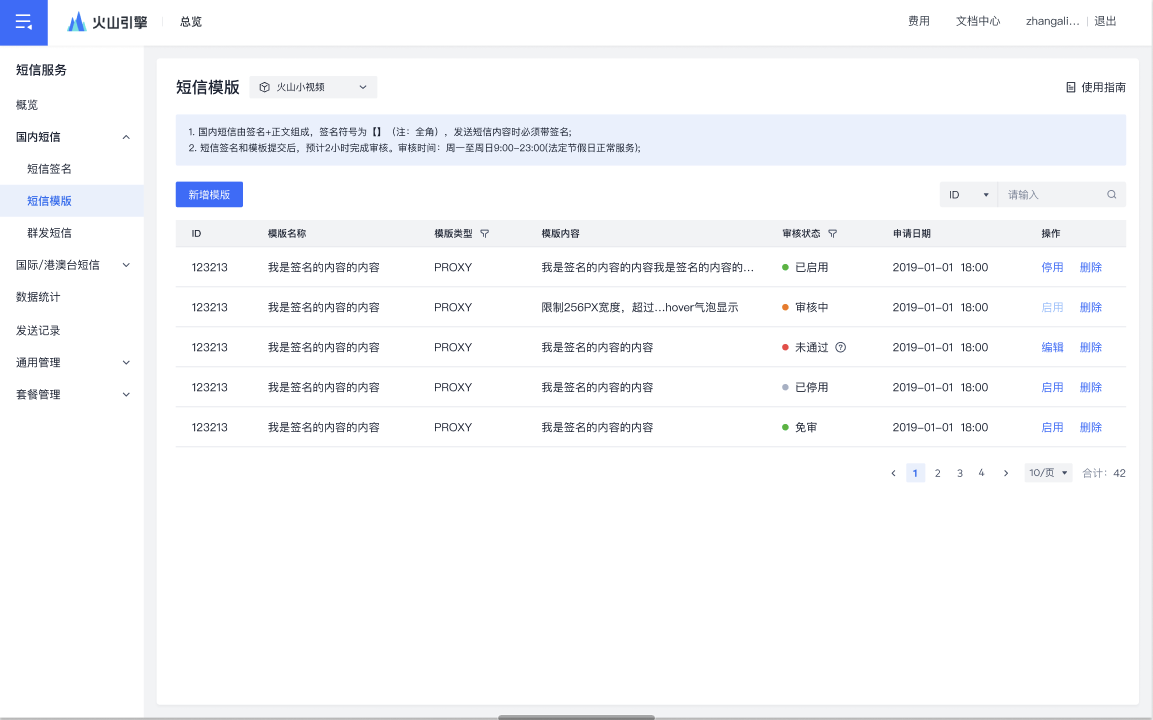Click the 已启用 status cell

[805, 268]
